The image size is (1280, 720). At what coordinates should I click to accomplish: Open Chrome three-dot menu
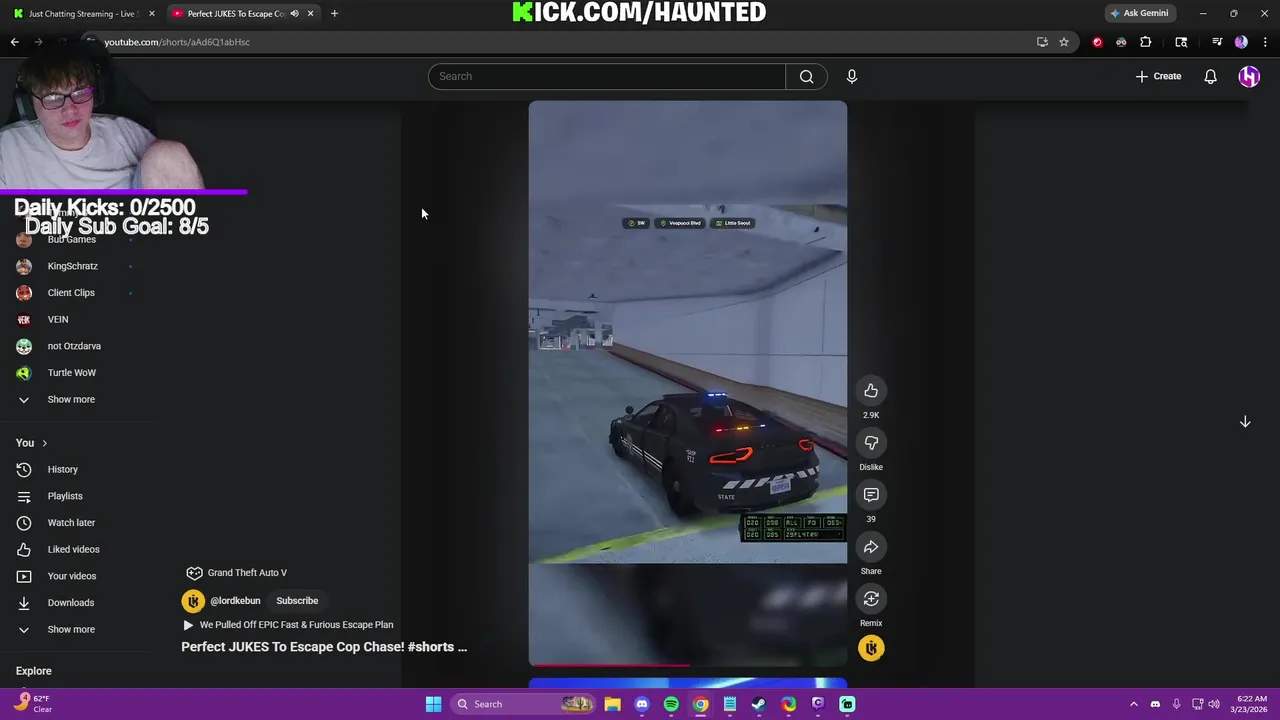tap(1265, 42)
